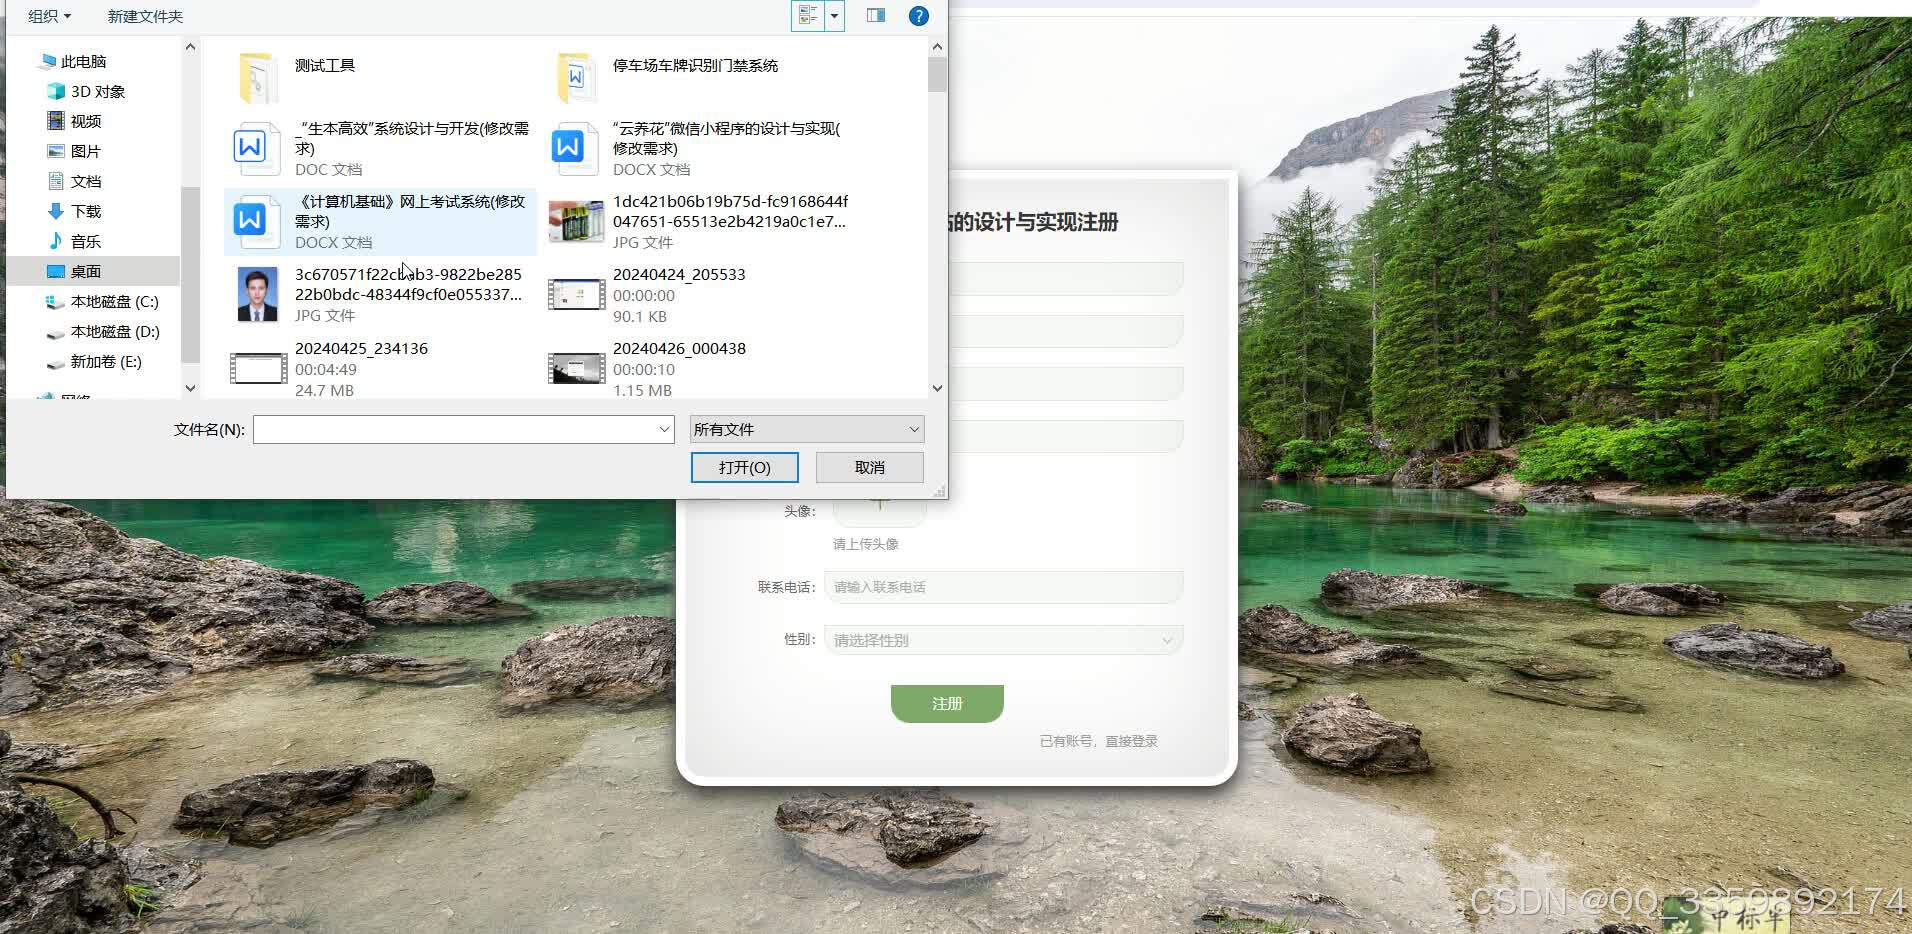Screen dimensions: 1912x934
Task: Click green 注册 button
Action: coord(947,703)
